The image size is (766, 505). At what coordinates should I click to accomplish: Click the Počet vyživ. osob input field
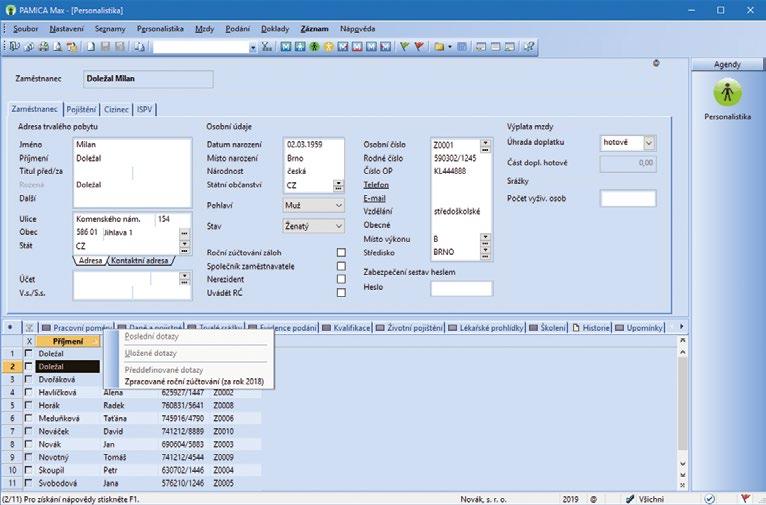[x=628, y=198]
